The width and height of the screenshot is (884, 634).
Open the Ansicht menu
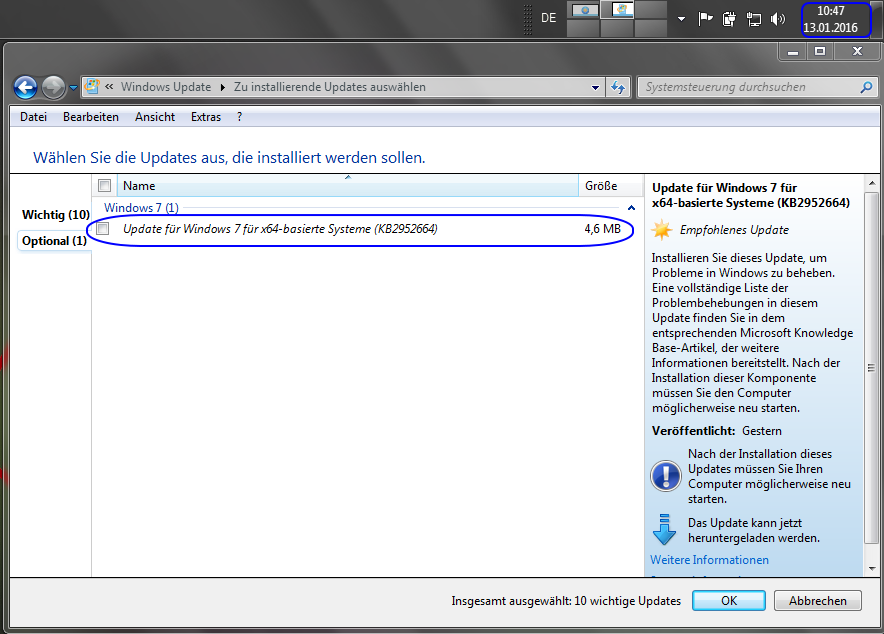tap(155, 117)
